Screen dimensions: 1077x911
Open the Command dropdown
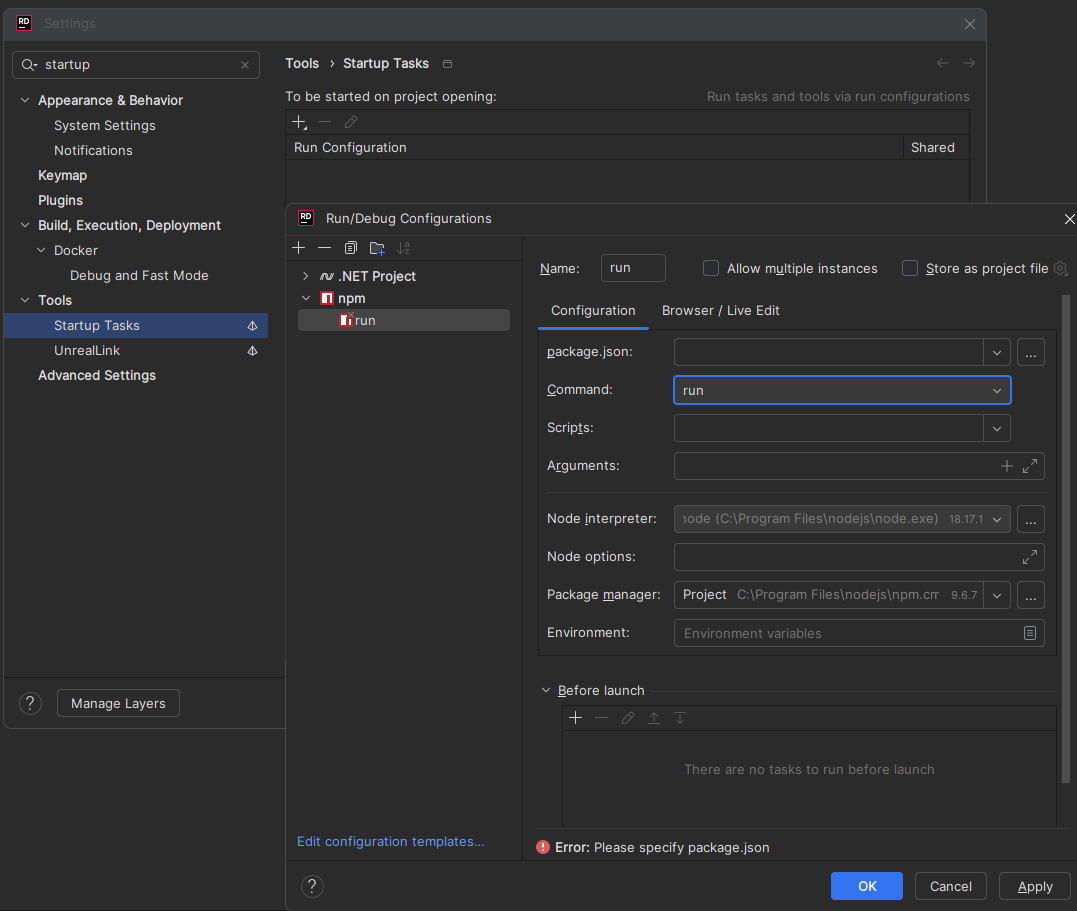point(996,390)
